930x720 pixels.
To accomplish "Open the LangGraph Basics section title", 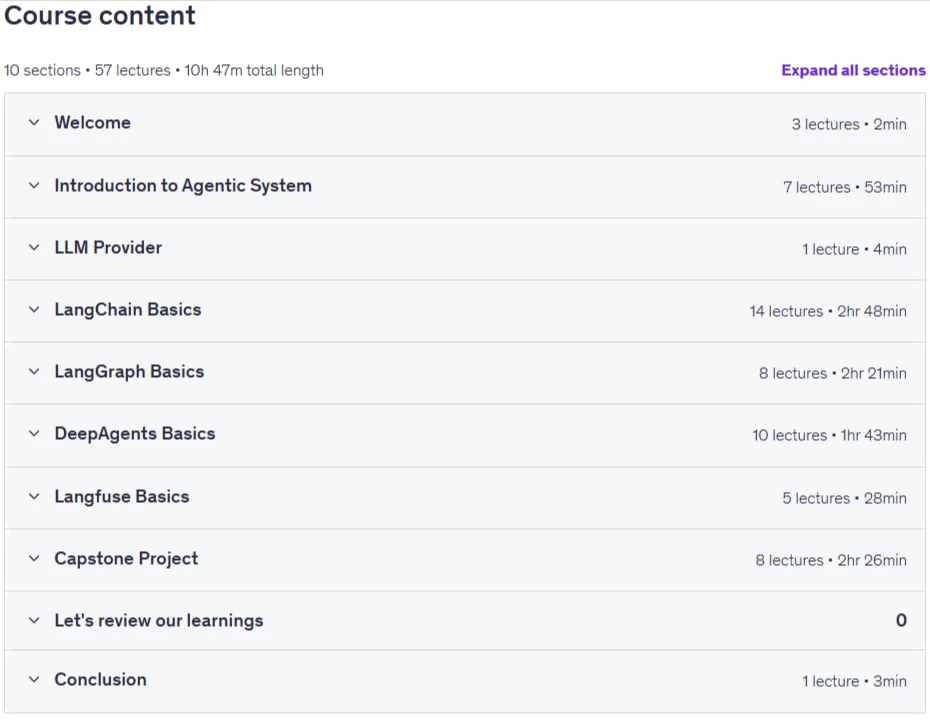I will pos(129,372).
